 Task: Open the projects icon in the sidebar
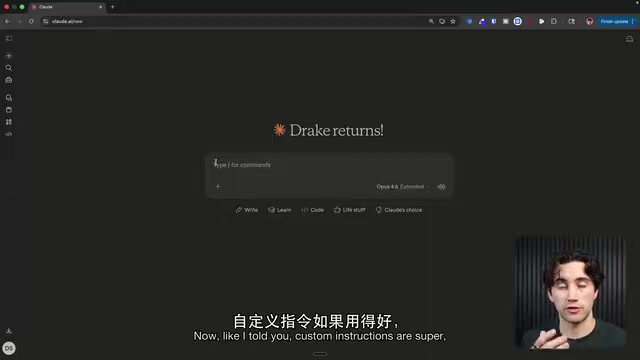click(9, 110)
